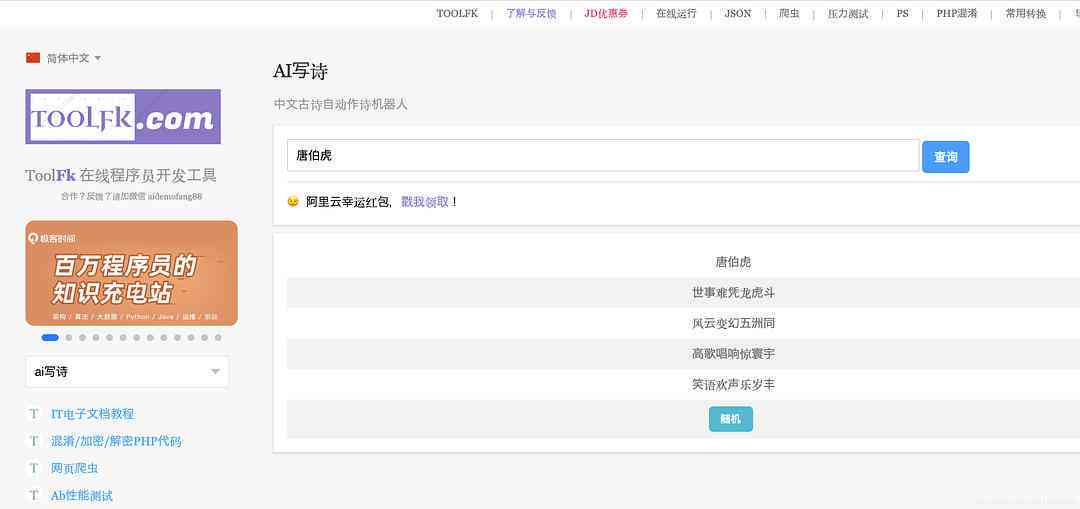Open TOOLFK in the top navigation
The image size is (1080, 509).
click(x=457, y=13)
